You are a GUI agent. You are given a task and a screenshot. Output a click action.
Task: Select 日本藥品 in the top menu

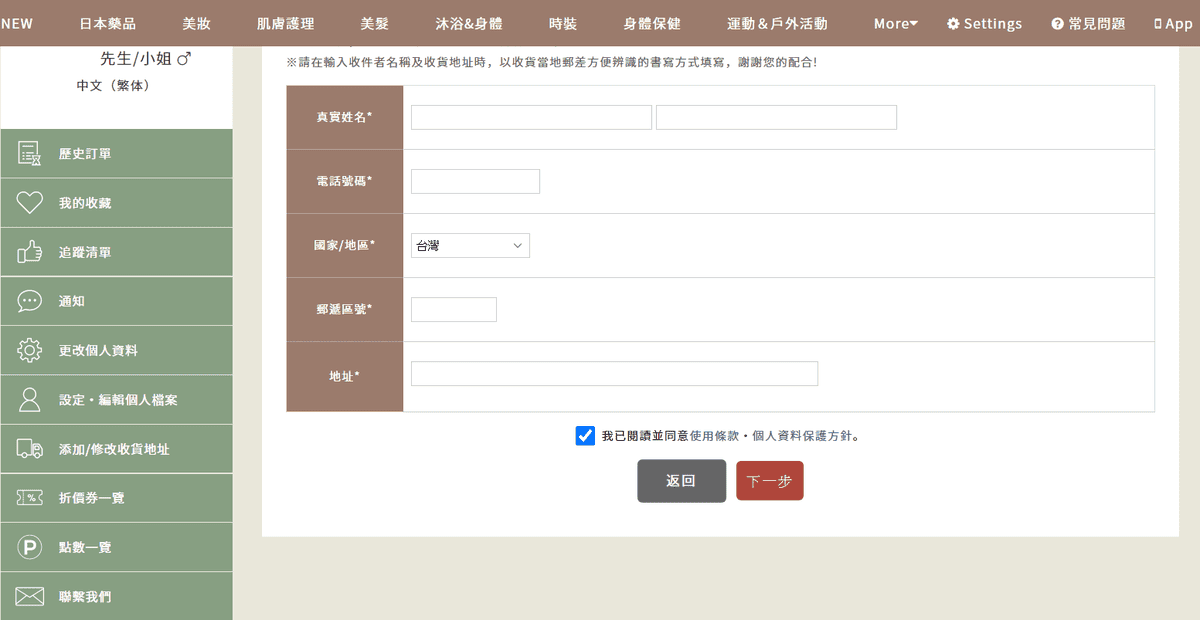pos(107,24)
